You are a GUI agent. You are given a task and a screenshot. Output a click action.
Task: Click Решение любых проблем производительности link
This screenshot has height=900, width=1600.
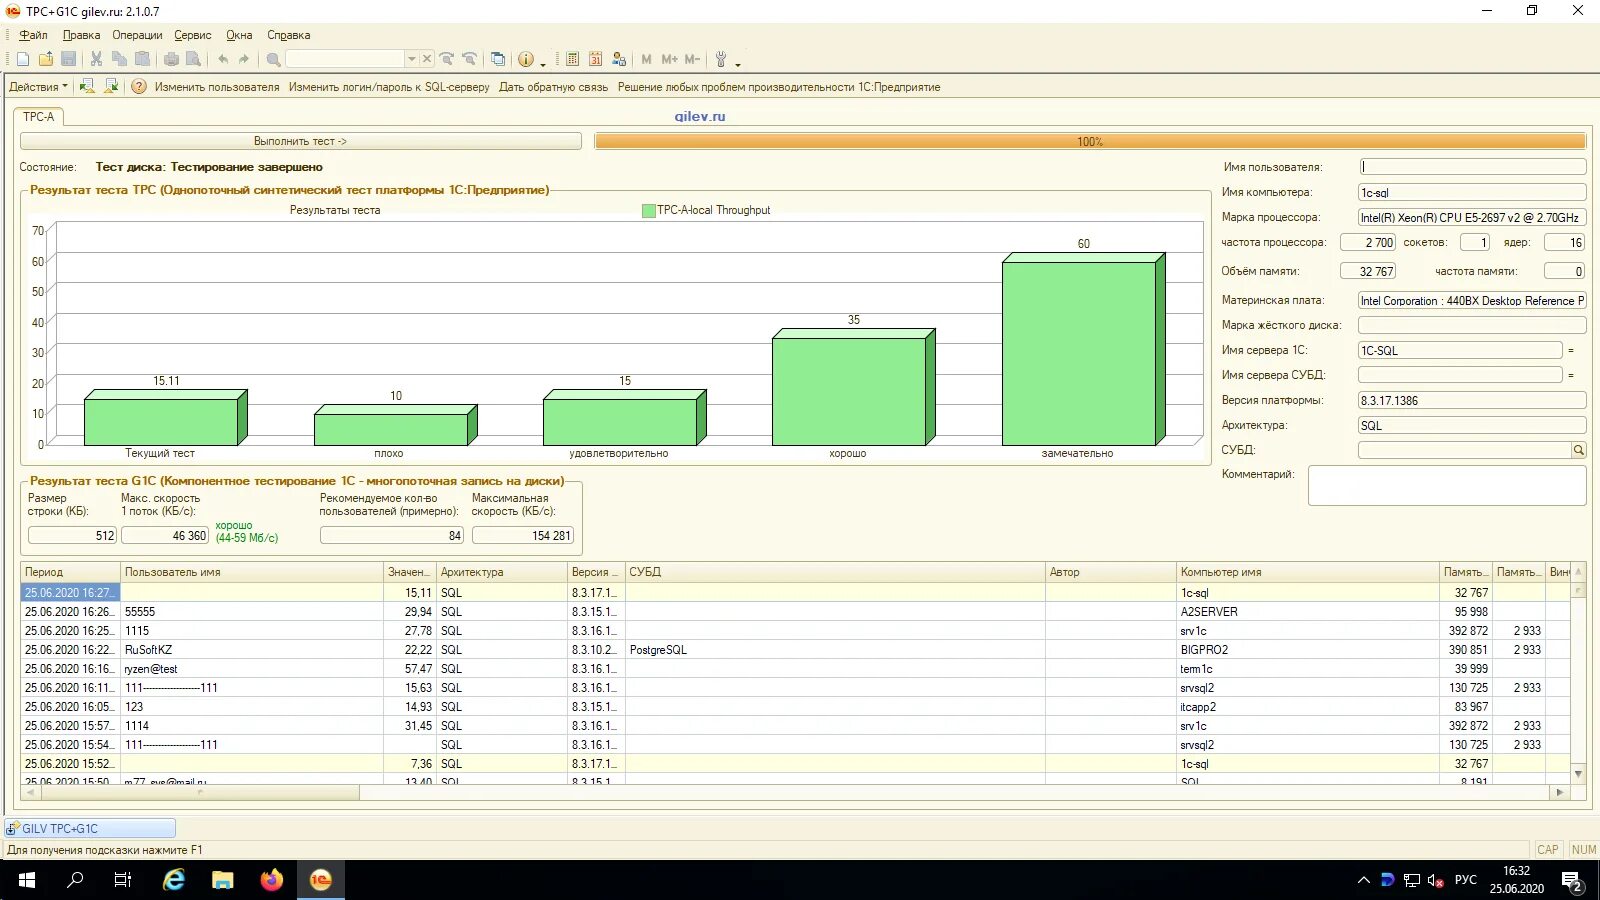click(x=779, y=87)
